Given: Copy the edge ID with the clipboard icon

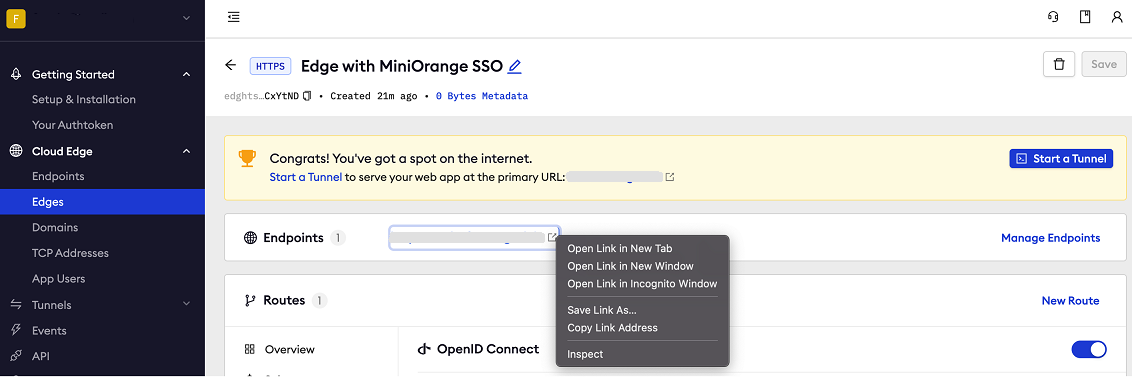Looking at the screenshot, I should click(307, 96).
